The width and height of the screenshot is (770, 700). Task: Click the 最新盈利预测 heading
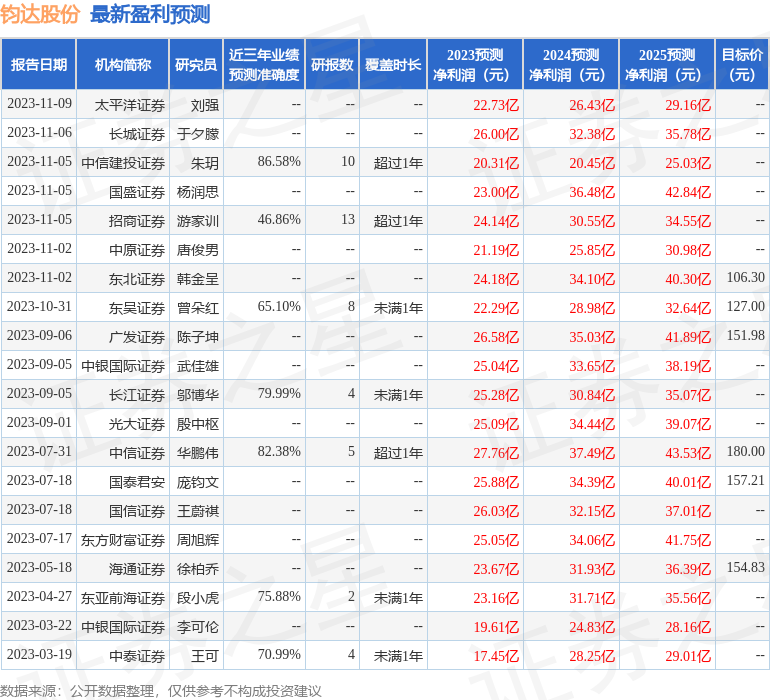click(150, 14)
